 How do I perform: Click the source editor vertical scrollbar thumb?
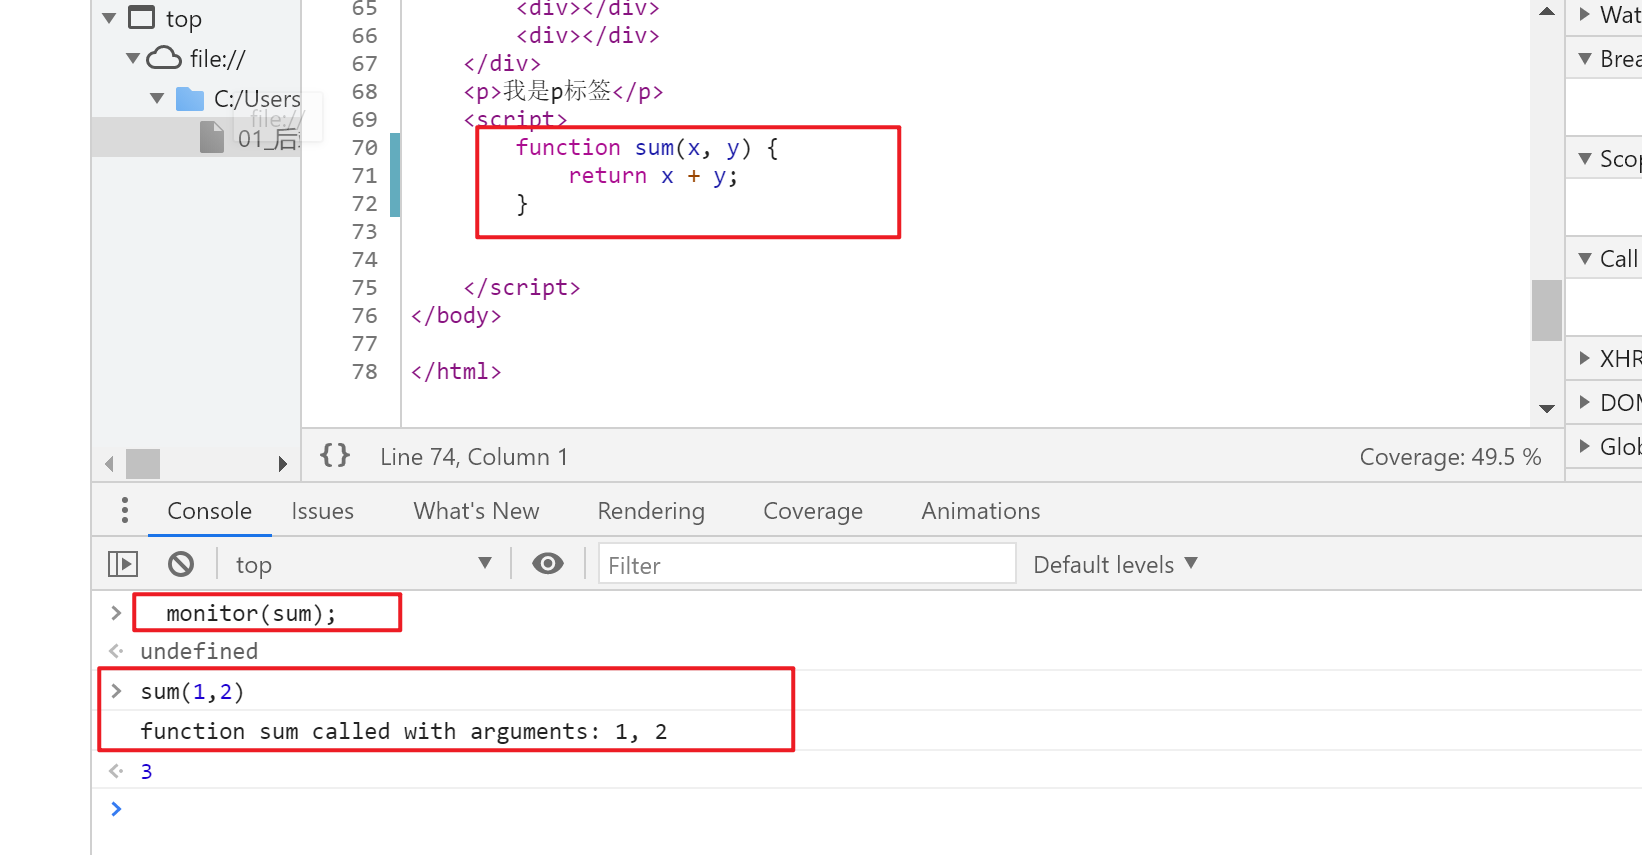point(1546,310)
